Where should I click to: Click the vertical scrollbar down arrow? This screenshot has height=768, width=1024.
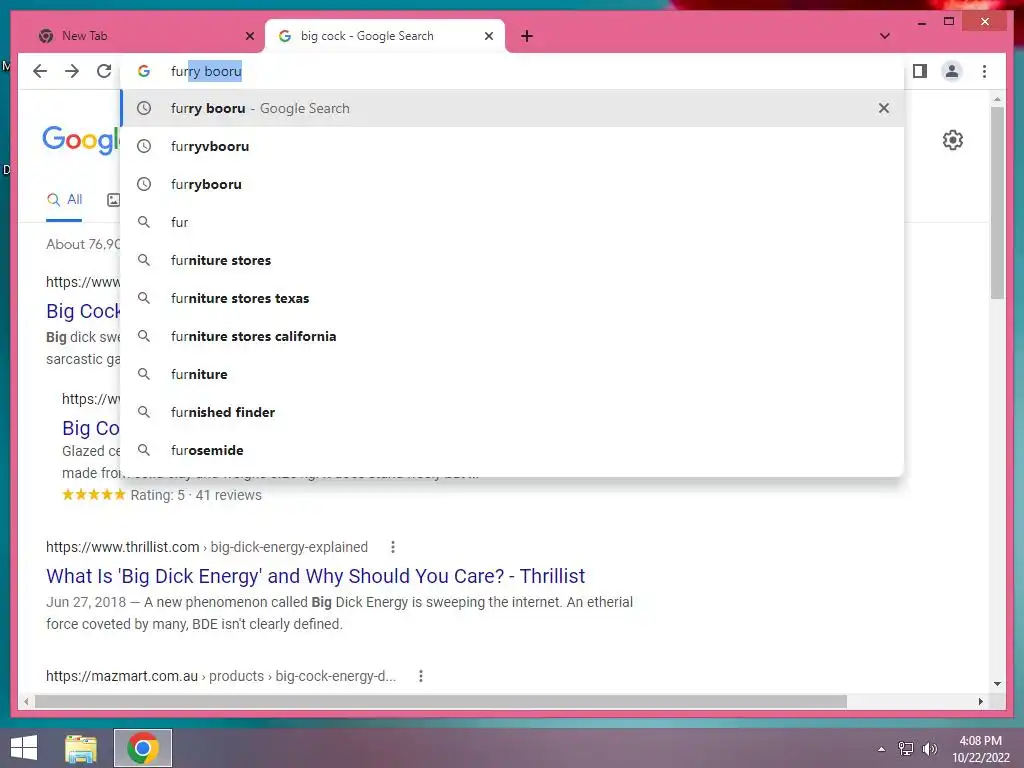pos(997,684)
